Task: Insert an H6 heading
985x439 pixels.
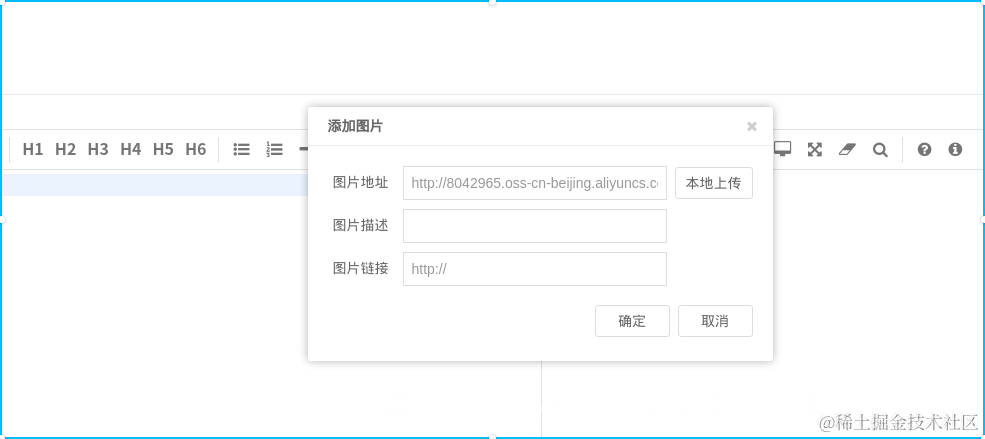Action: (x=195, y=149)
